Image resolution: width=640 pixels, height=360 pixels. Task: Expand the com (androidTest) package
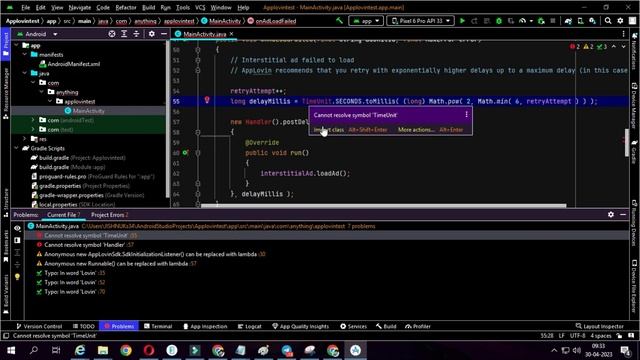[x=33, y=120]
